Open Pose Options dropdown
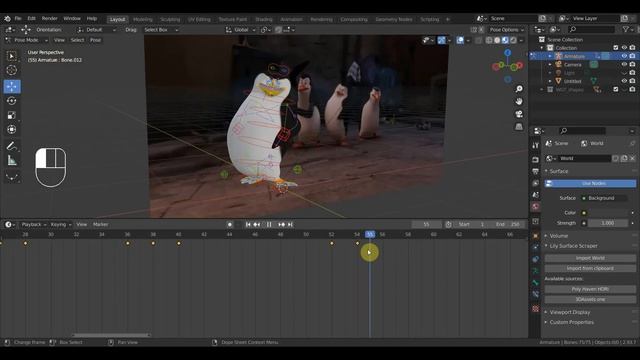 (507, 30)
